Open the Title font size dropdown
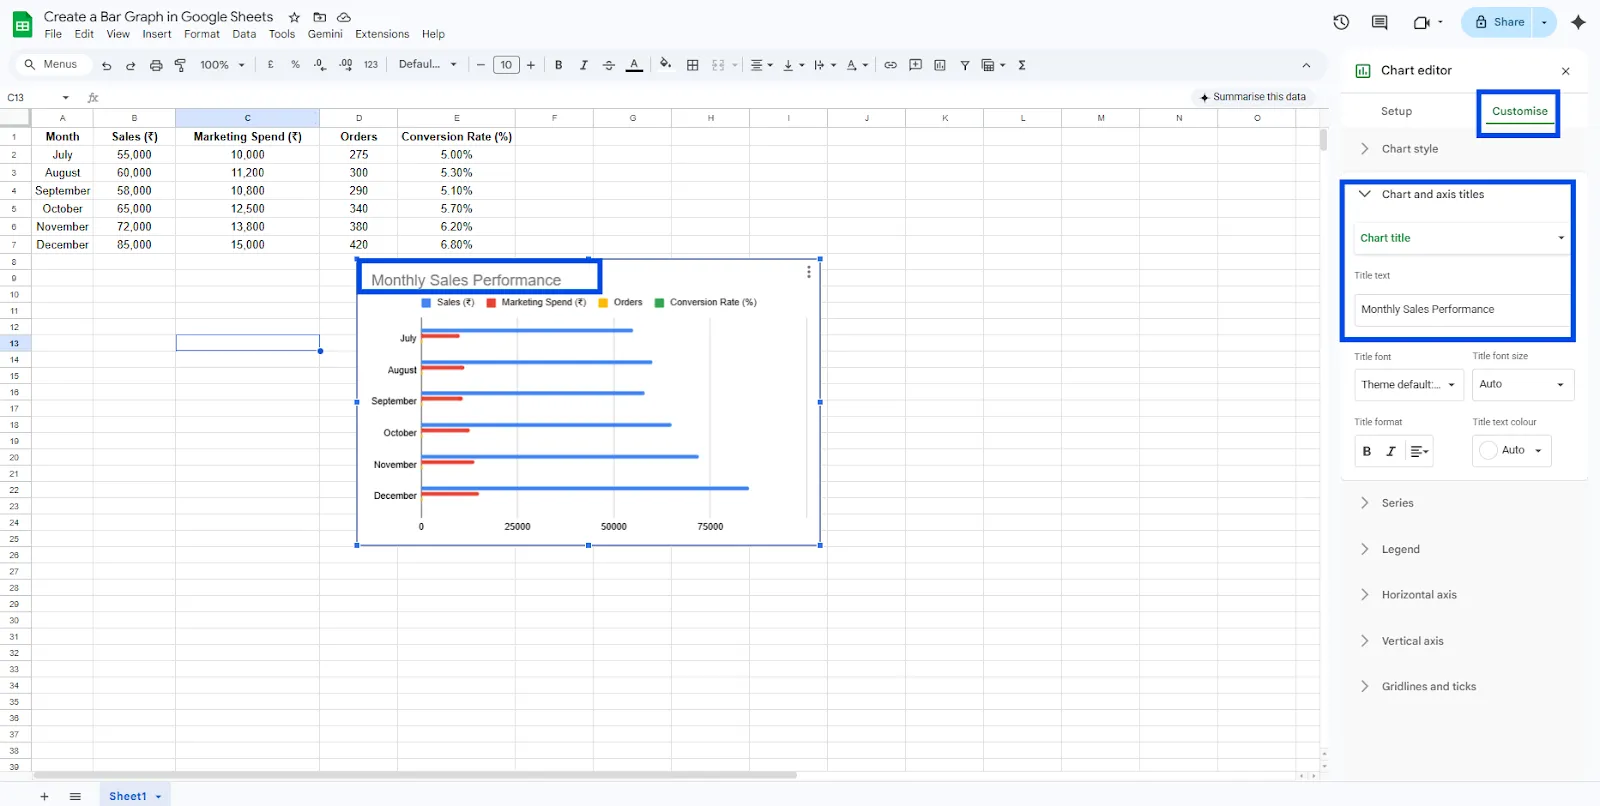1600x806 pixels. [1522, 385]
